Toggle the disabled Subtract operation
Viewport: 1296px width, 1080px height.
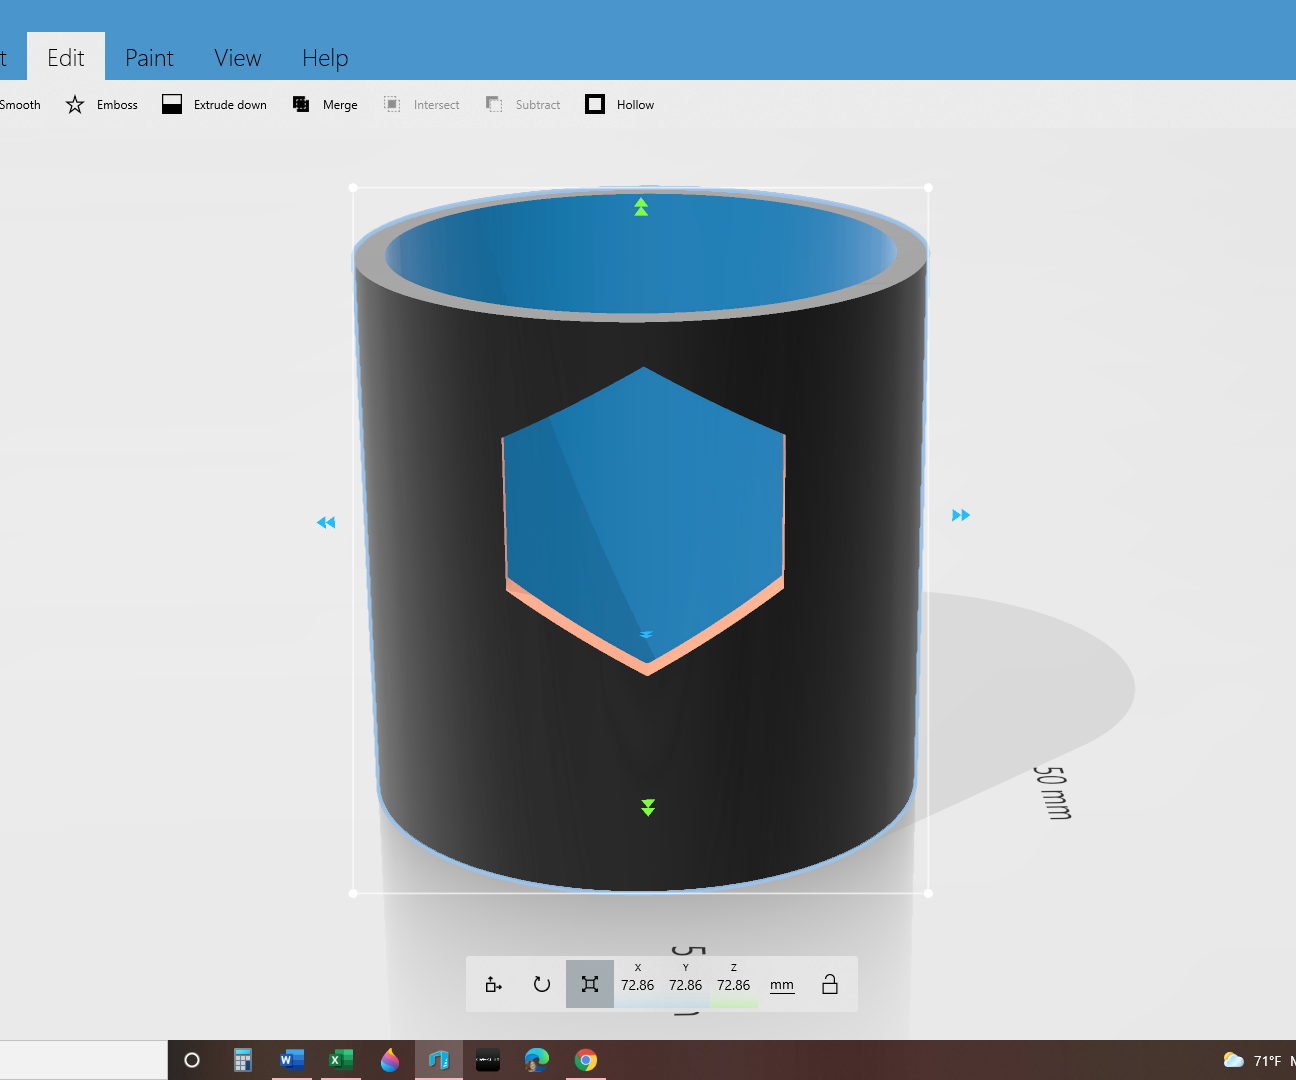(522, 104)
